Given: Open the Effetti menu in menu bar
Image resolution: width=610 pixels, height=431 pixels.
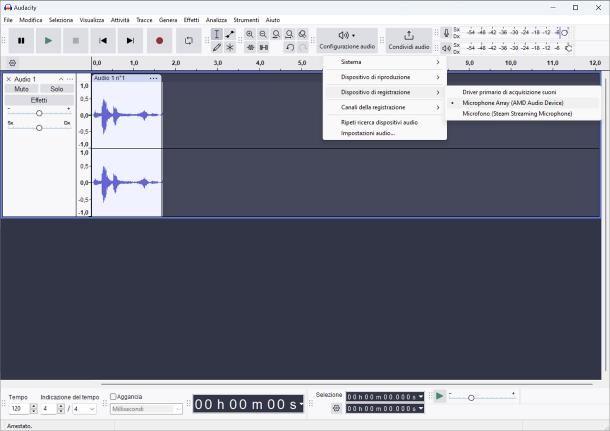Looking at the screenshot, I should pos(191,20).
